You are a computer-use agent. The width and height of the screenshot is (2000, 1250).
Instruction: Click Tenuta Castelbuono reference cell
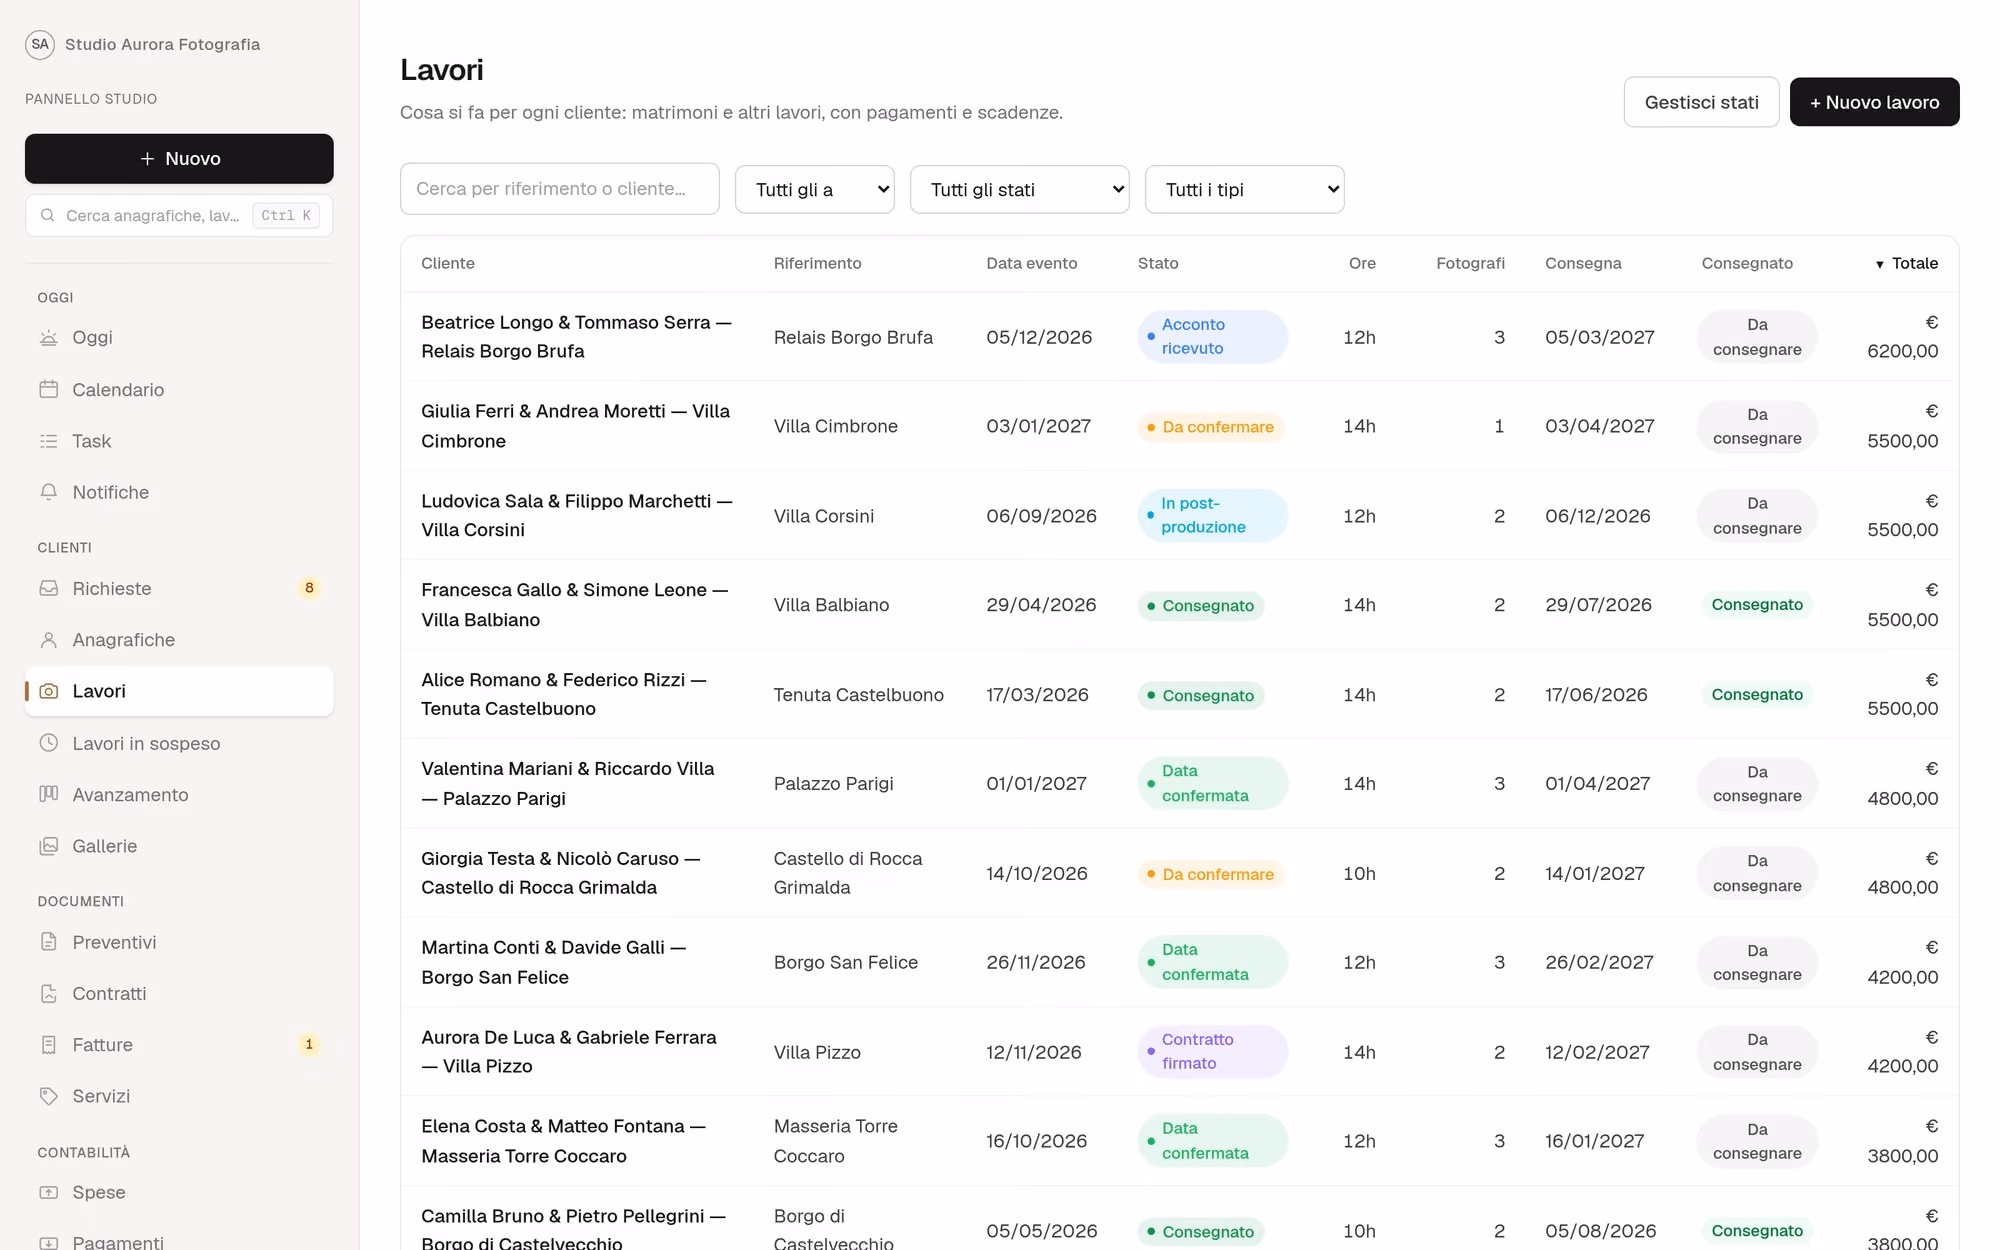(858, 695)
